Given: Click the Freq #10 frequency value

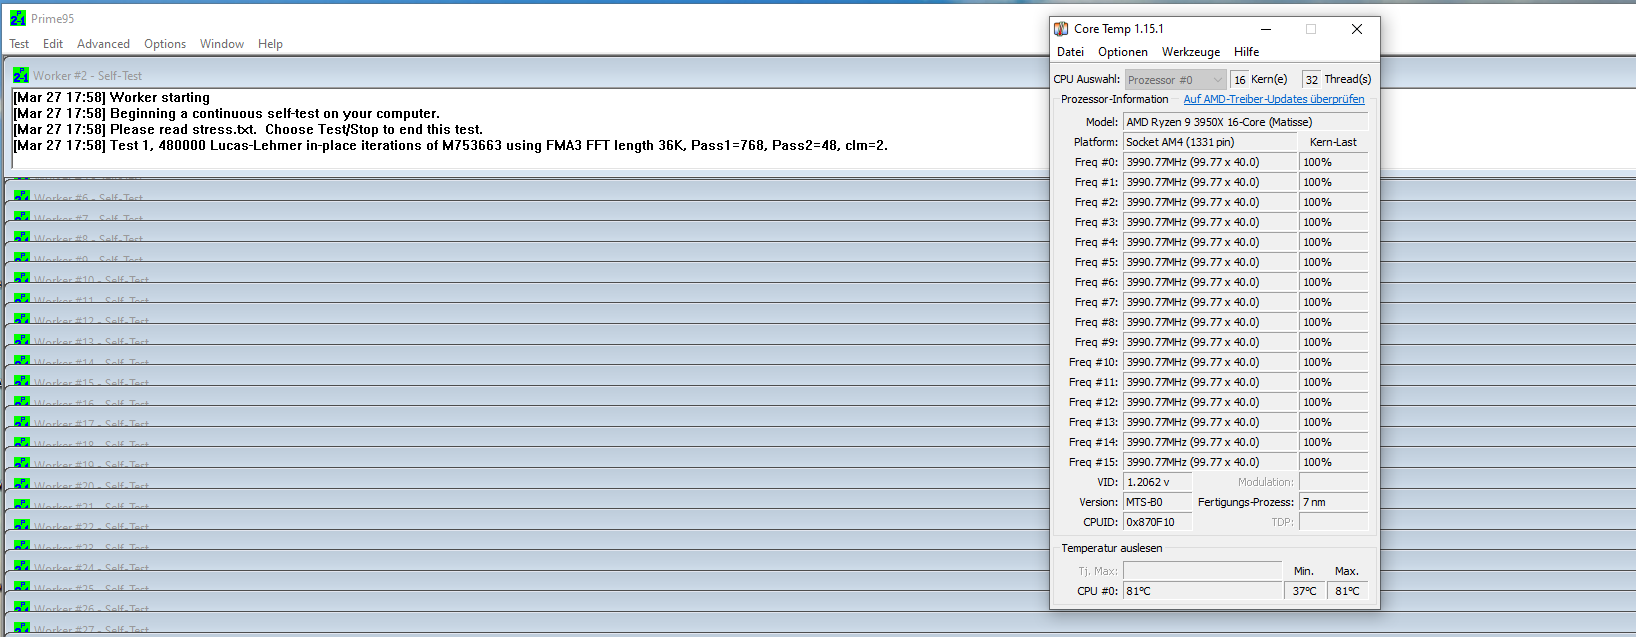Looking at the screenshot, I should pos(1210,362).
